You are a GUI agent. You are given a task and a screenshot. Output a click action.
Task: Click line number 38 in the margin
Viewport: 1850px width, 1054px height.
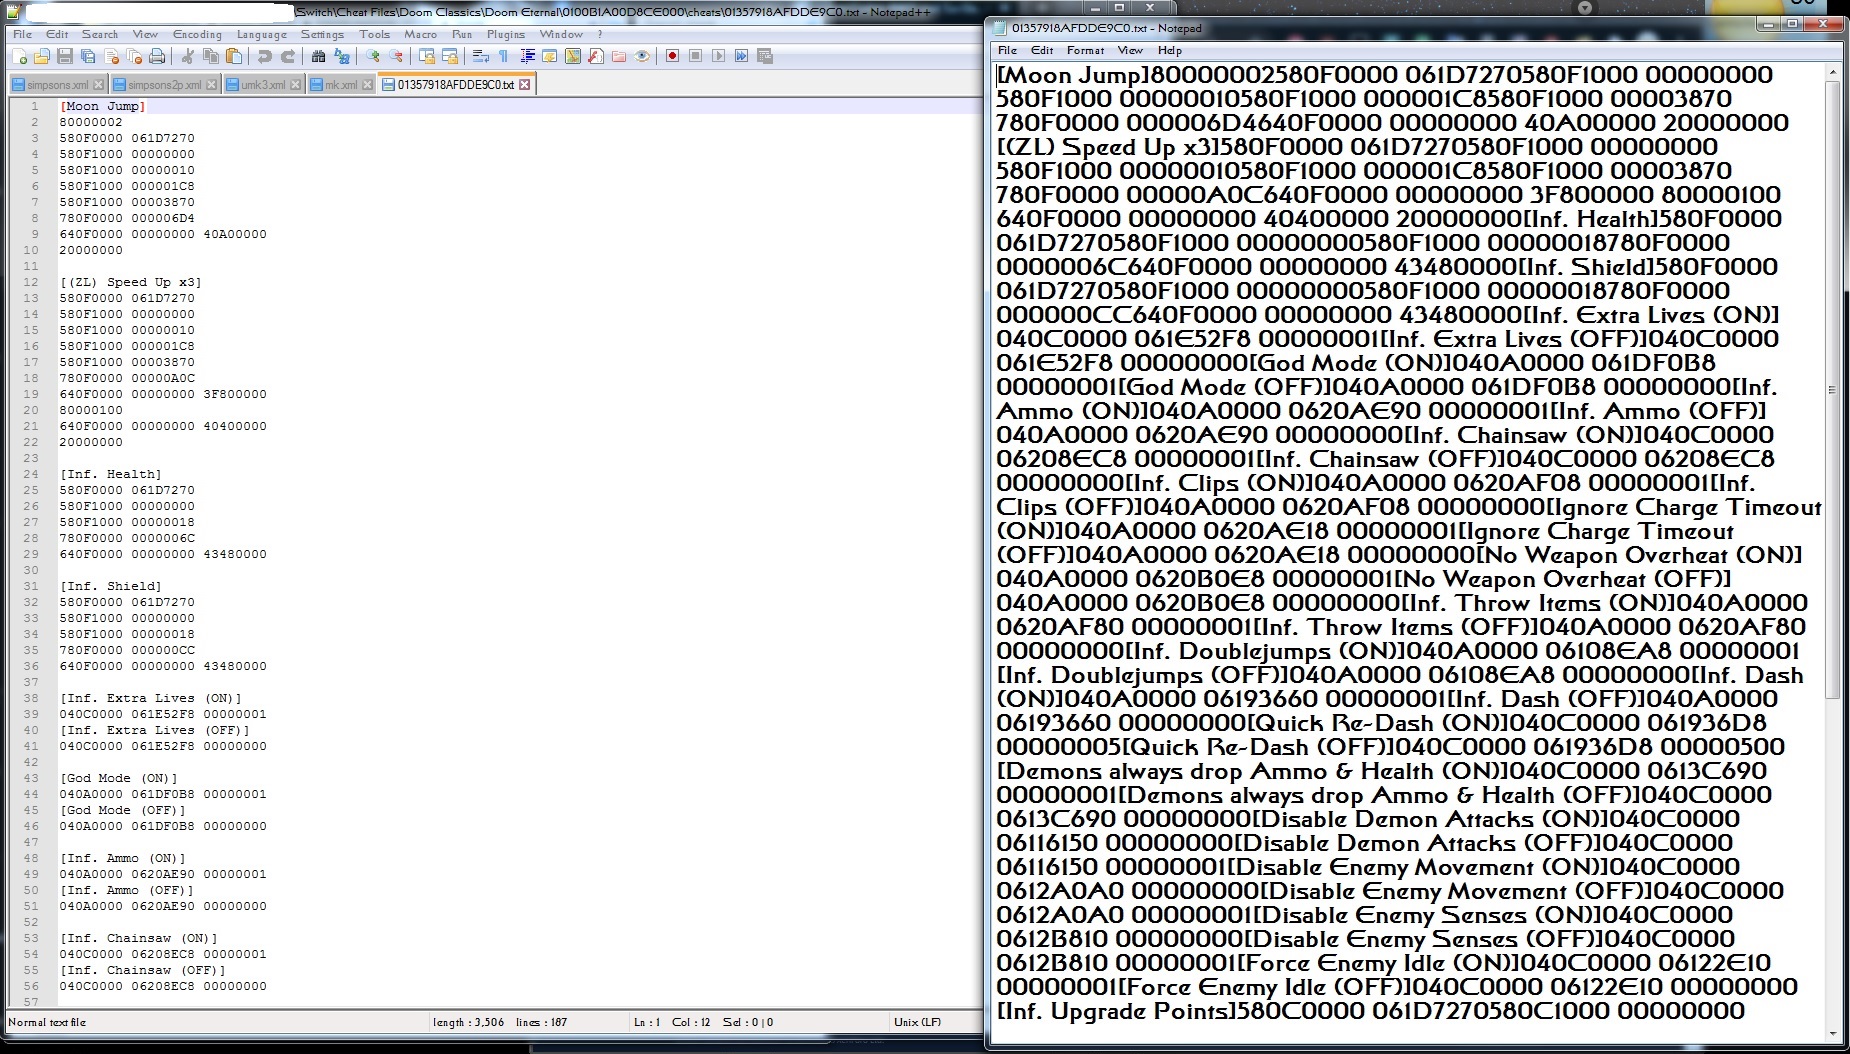32,698
